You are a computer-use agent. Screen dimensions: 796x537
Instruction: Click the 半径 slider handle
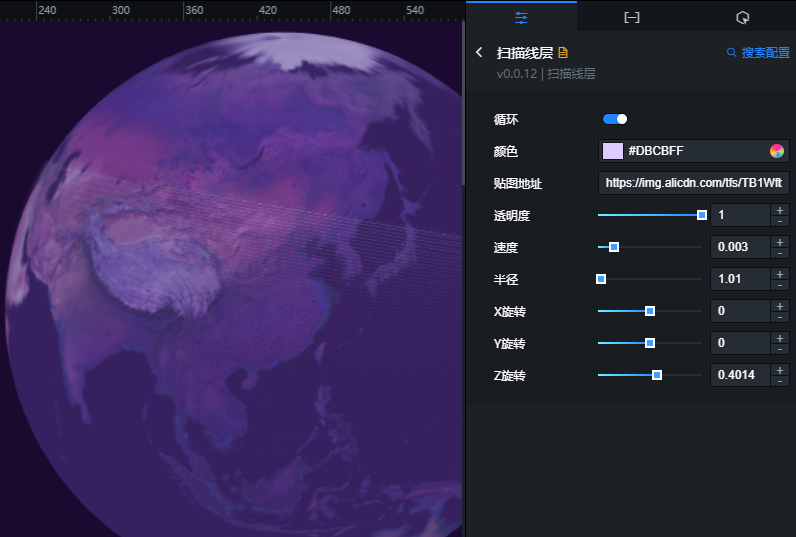pyautogui.click(x=601, y=279)
